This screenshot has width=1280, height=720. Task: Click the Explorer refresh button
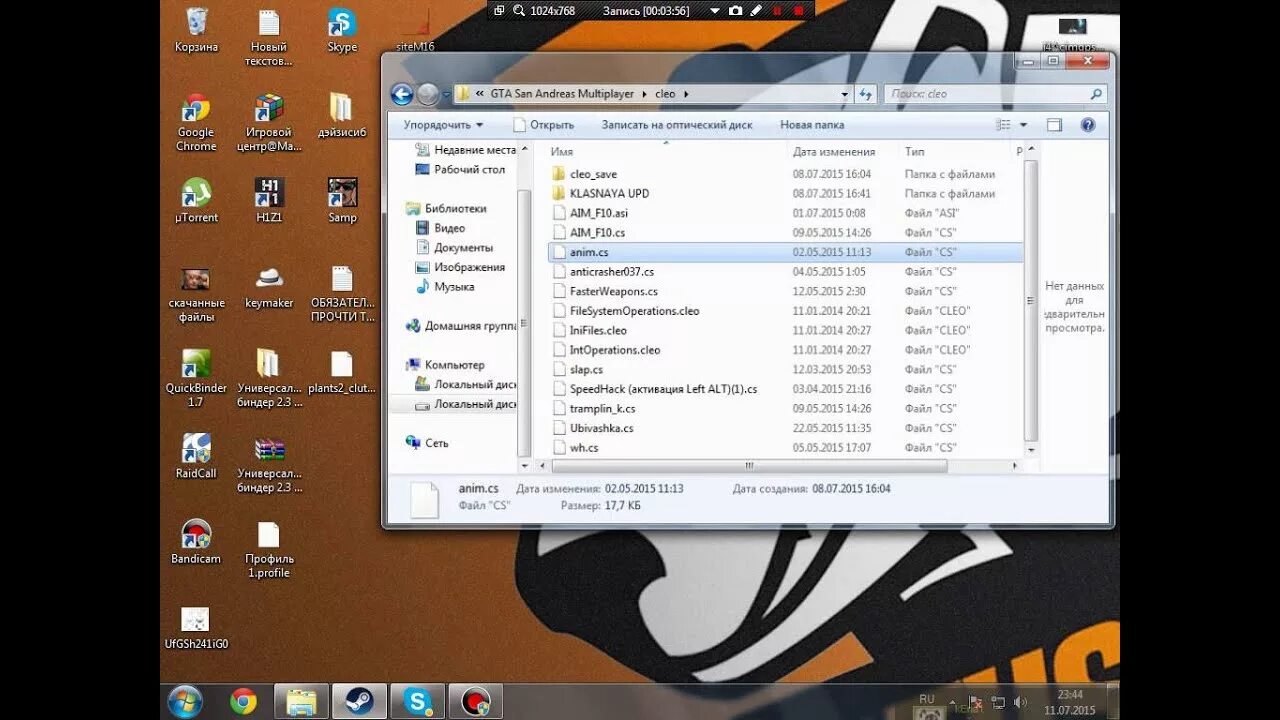866,94
